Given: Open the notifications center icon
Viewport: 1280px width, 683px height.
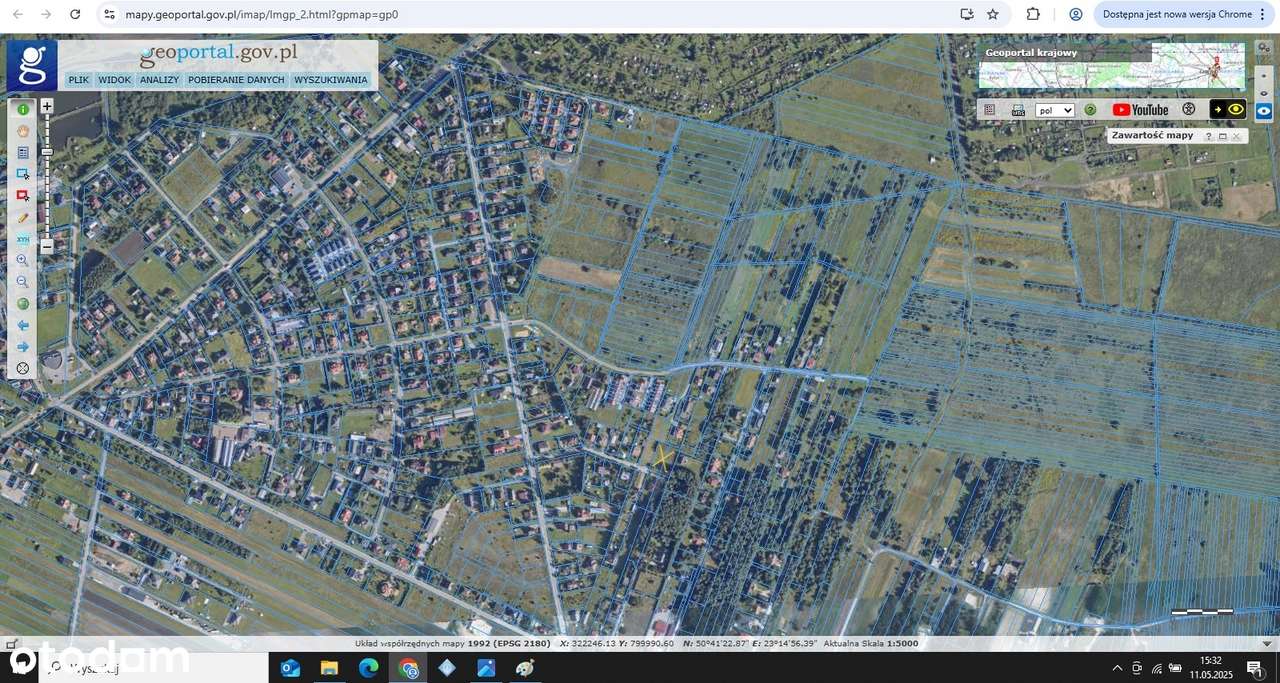Looking at the screenshot, I should [x=1254, y=667].
